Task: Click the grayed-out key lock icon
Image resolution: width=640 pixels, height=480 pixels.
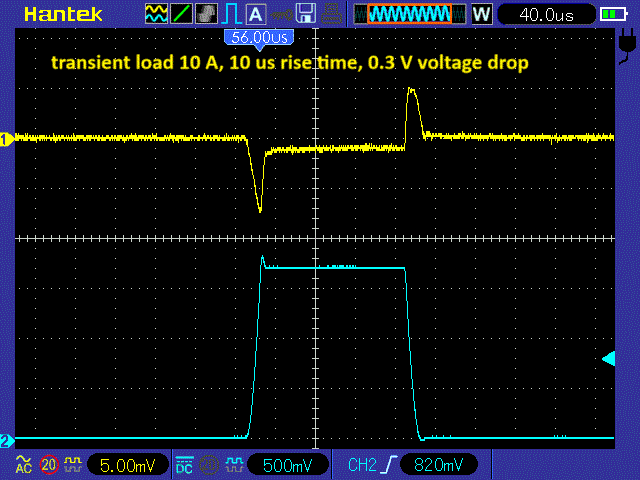Action: tap(281, 15)
